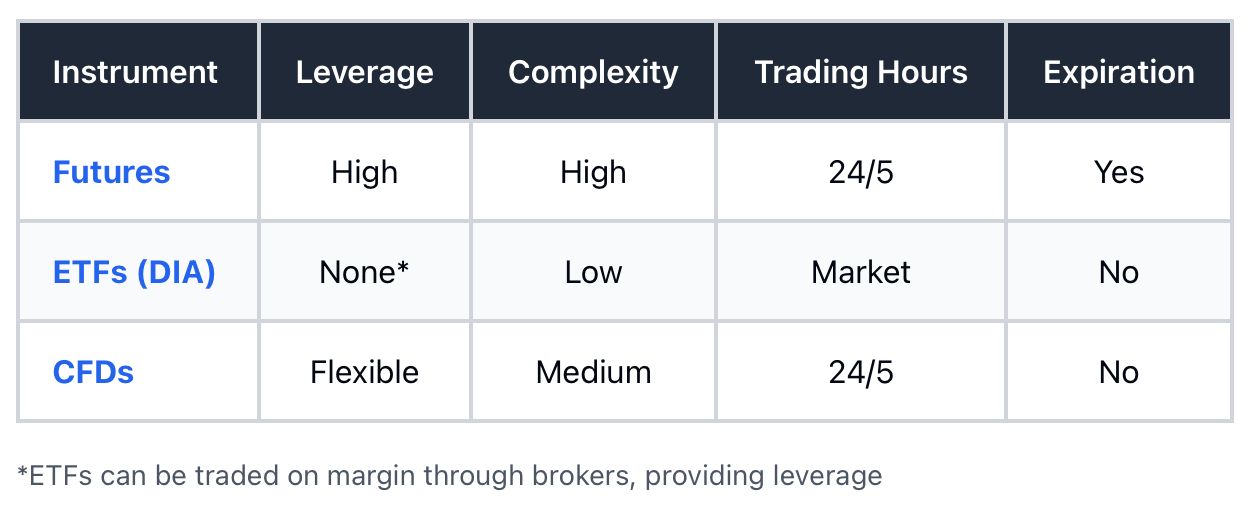Click the CFDs complexity cell 'Medium'
This screenshot has height=517, width=1257.
click(x=593, y=372)
